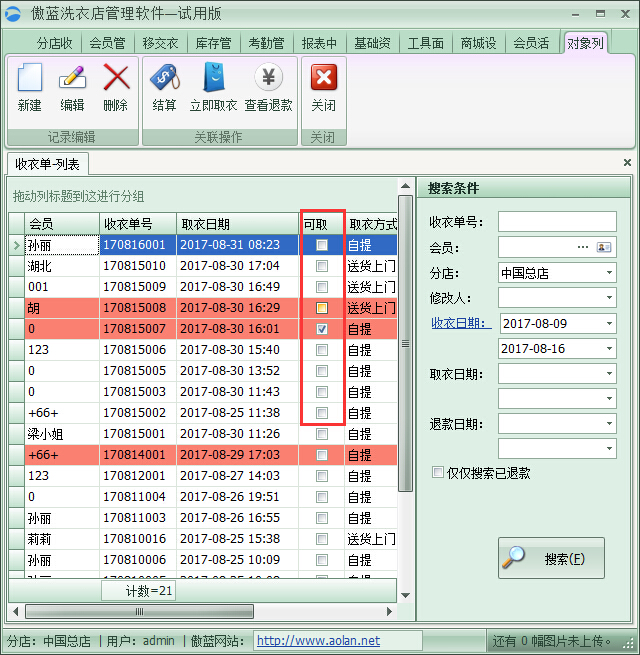The width and height of the screenshot is (640, 655).
Task: Click the scroll-right arrow of horizontal scrollbar
Action: point(389,612)
